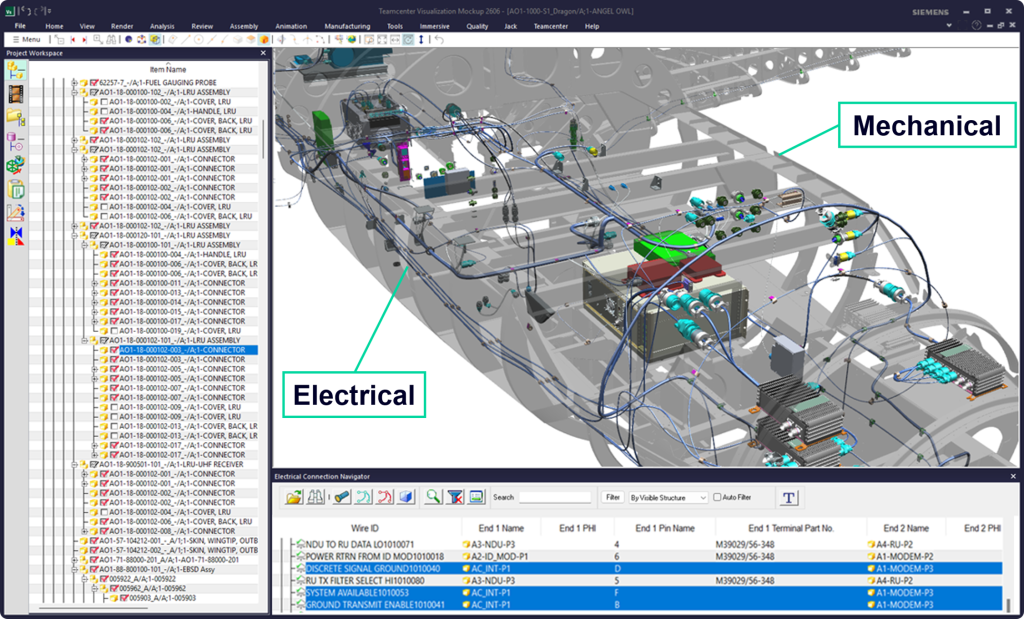Uncheck the FUEL GAUGING PROBE visibility checkbox
1024x619 pixels.
pyautogui.click(x=94, y=83)
